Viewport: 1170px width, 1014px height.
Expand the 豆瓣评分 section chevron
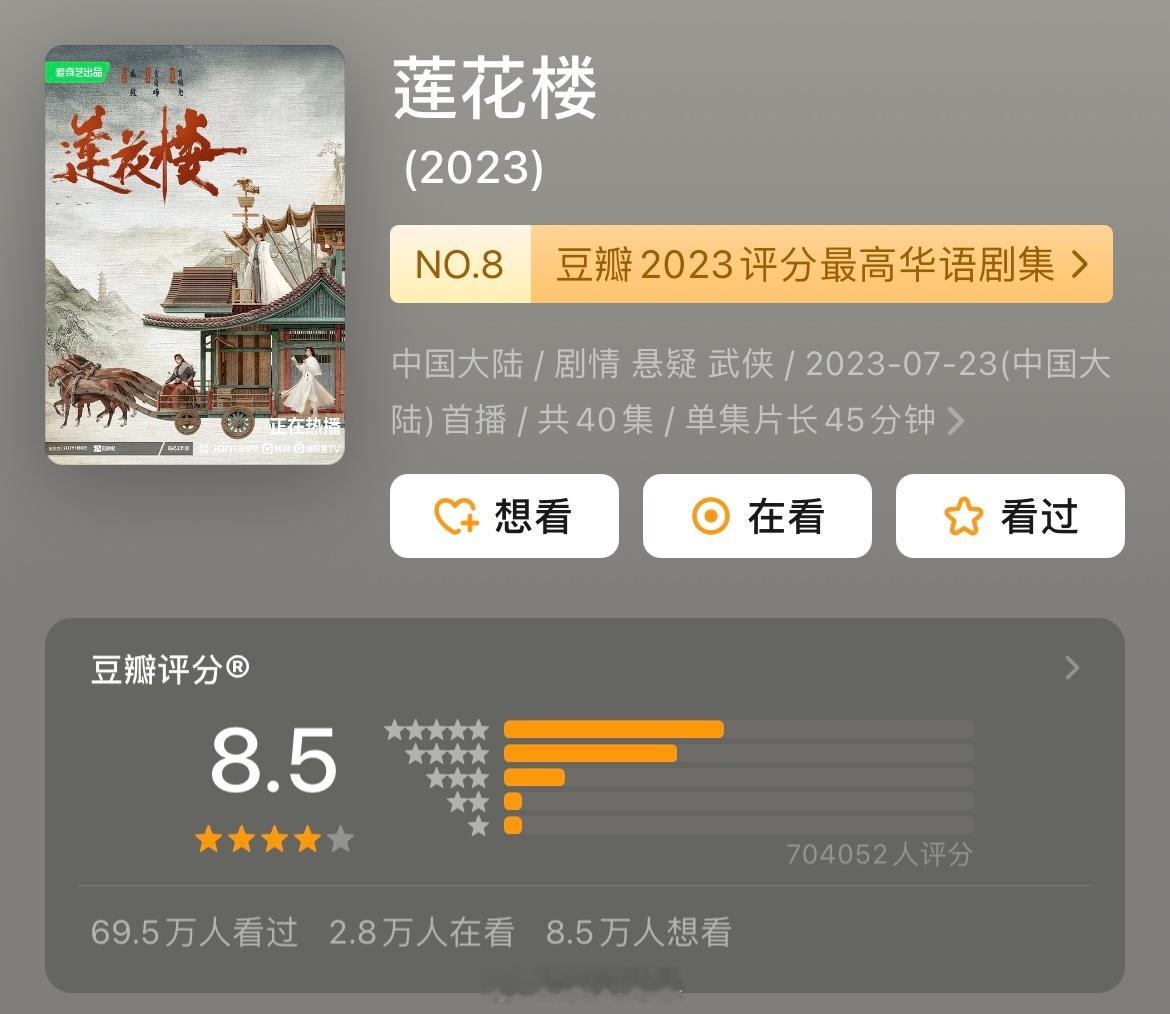(x=1072, y=667)
